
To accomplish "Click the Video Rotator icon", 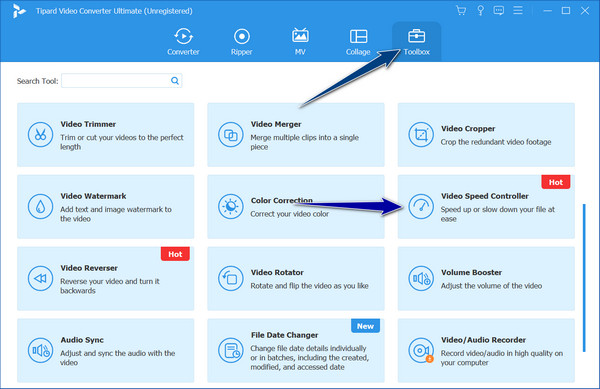I will tap(230, 278).
